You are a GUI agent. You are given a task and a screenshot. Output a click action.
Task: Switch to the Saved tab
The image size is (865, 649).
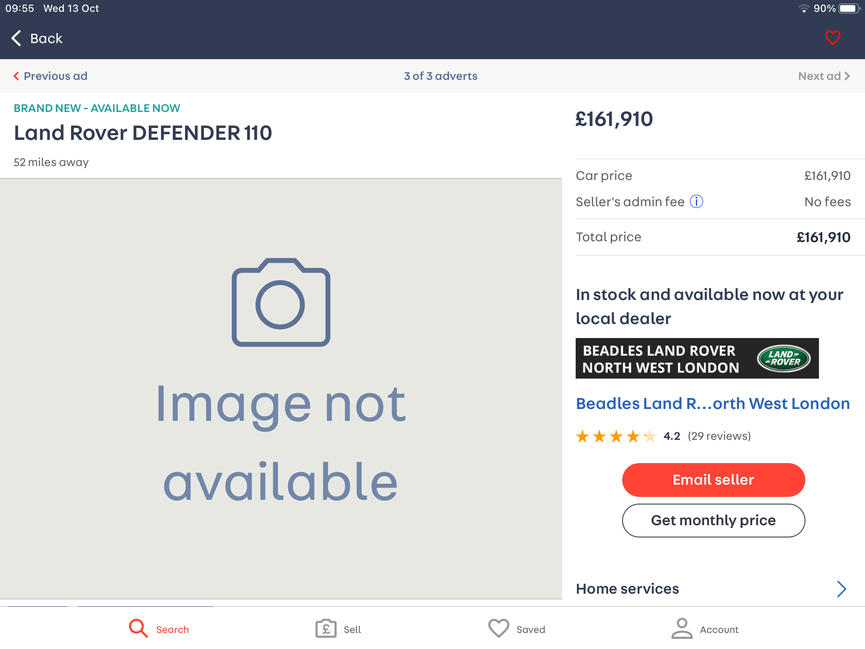pyautogui.click(x=517, y=629)
